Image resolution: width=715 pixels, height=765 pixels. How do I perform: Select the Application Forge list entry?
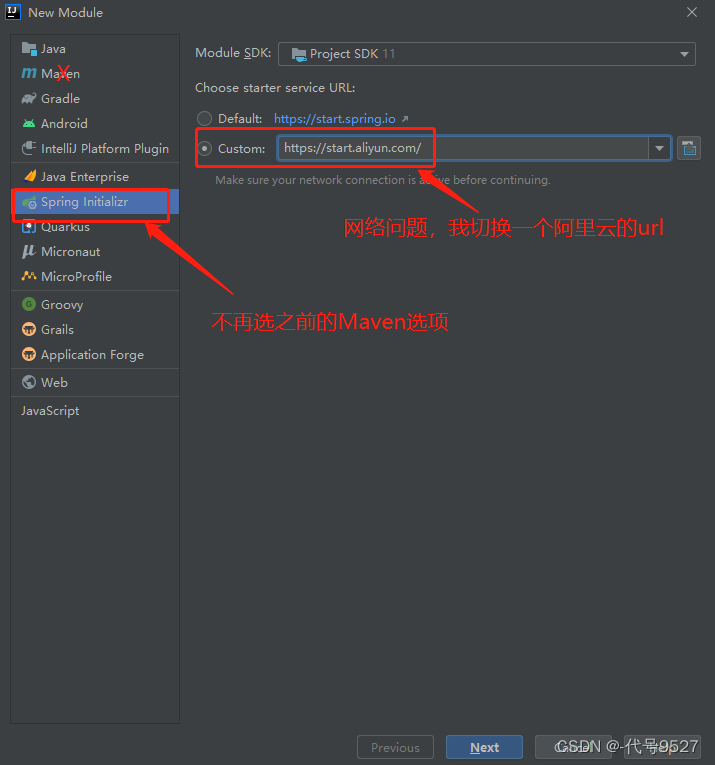[x=95, y=355]
